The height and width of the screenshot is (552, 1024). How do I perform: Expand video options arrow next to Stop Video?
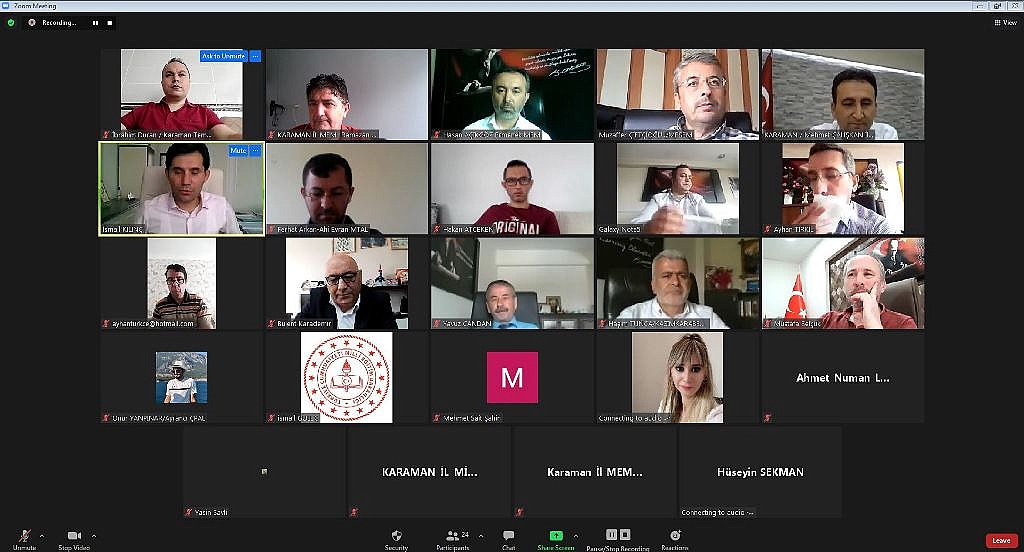tap(93, 536)
